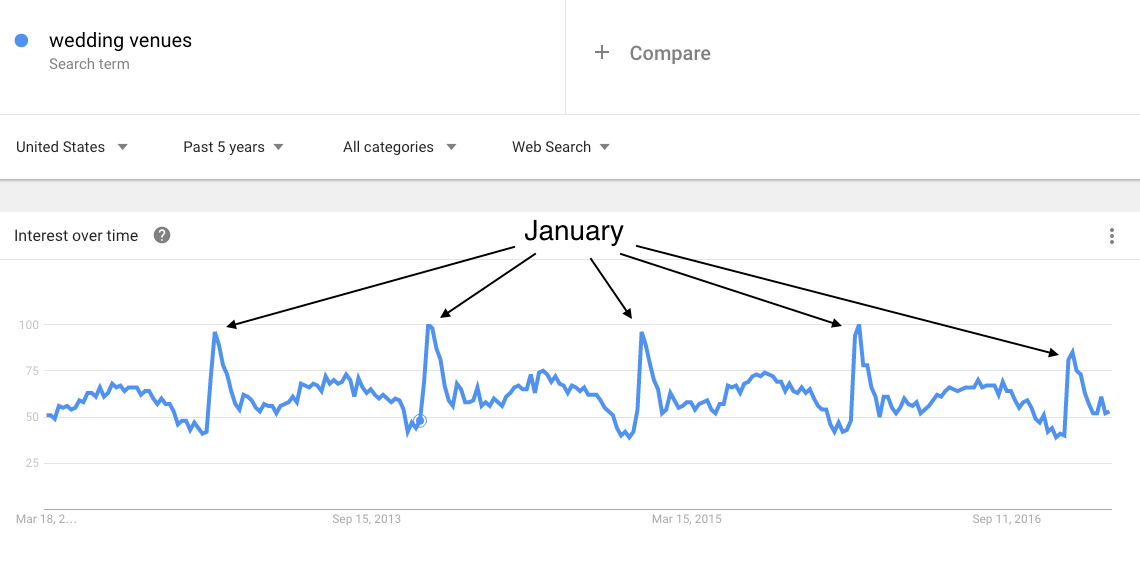Click the fourth peak of the trend line
Viewport: 1140px width, 574px height.
(x=858, y=326)
